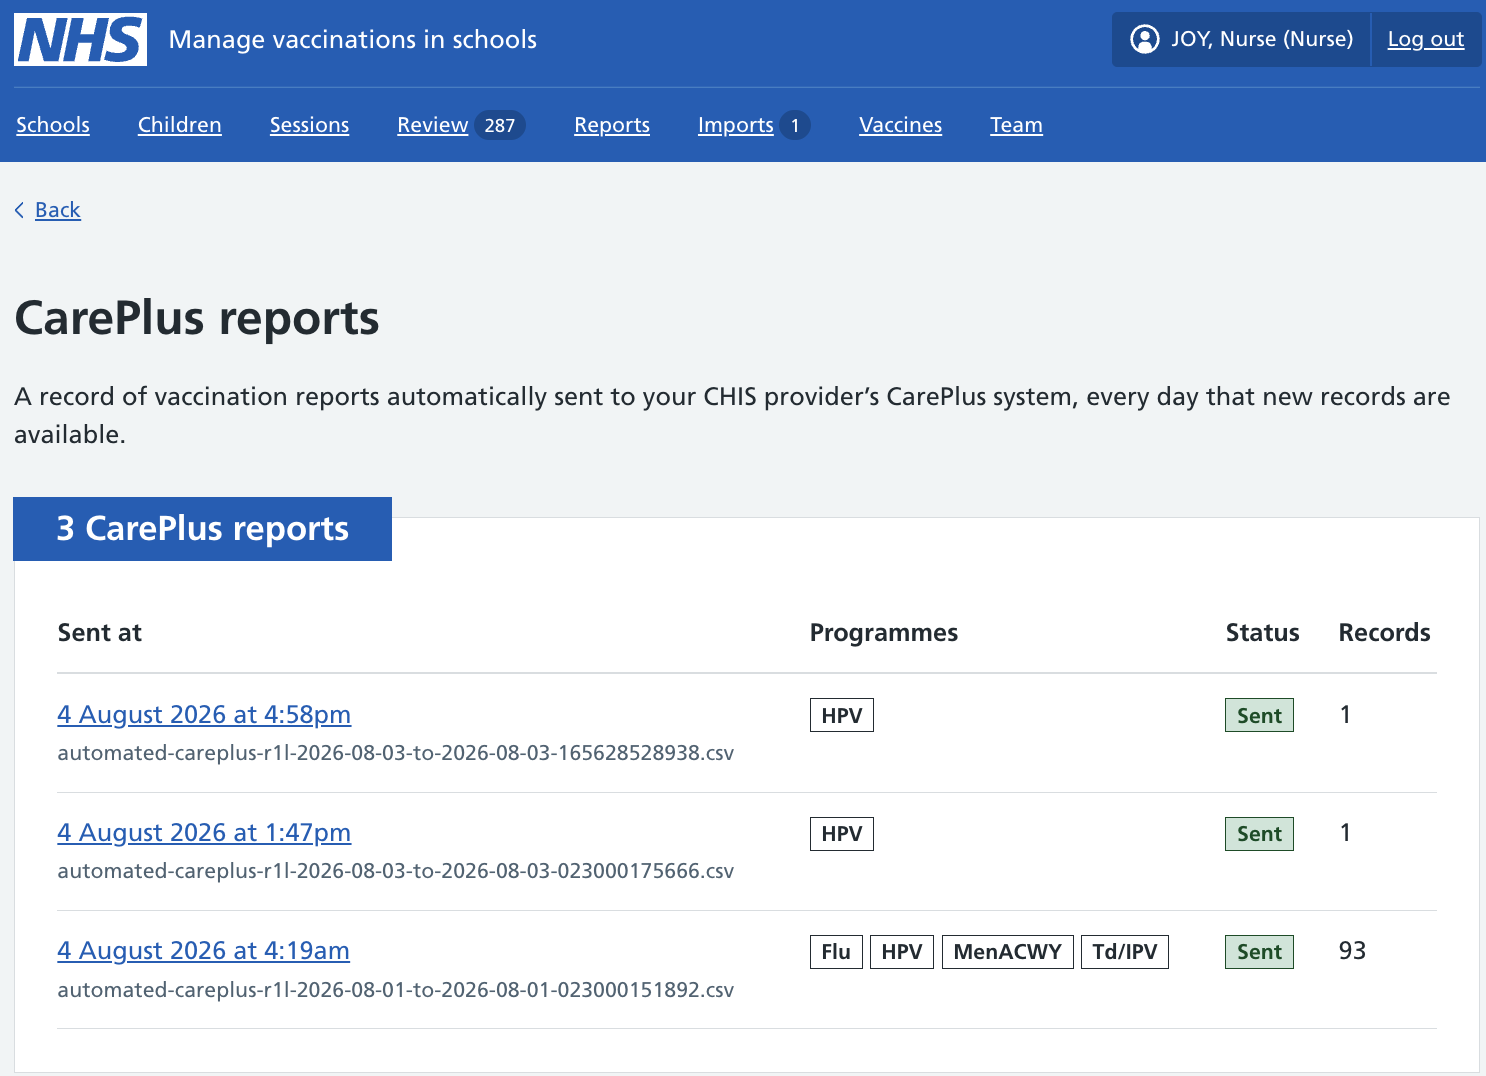The height and width of the screenshot is (1076, 1486).
Task: Click filename ending 165628528938.csv
Action: click(x=396, y=753)
